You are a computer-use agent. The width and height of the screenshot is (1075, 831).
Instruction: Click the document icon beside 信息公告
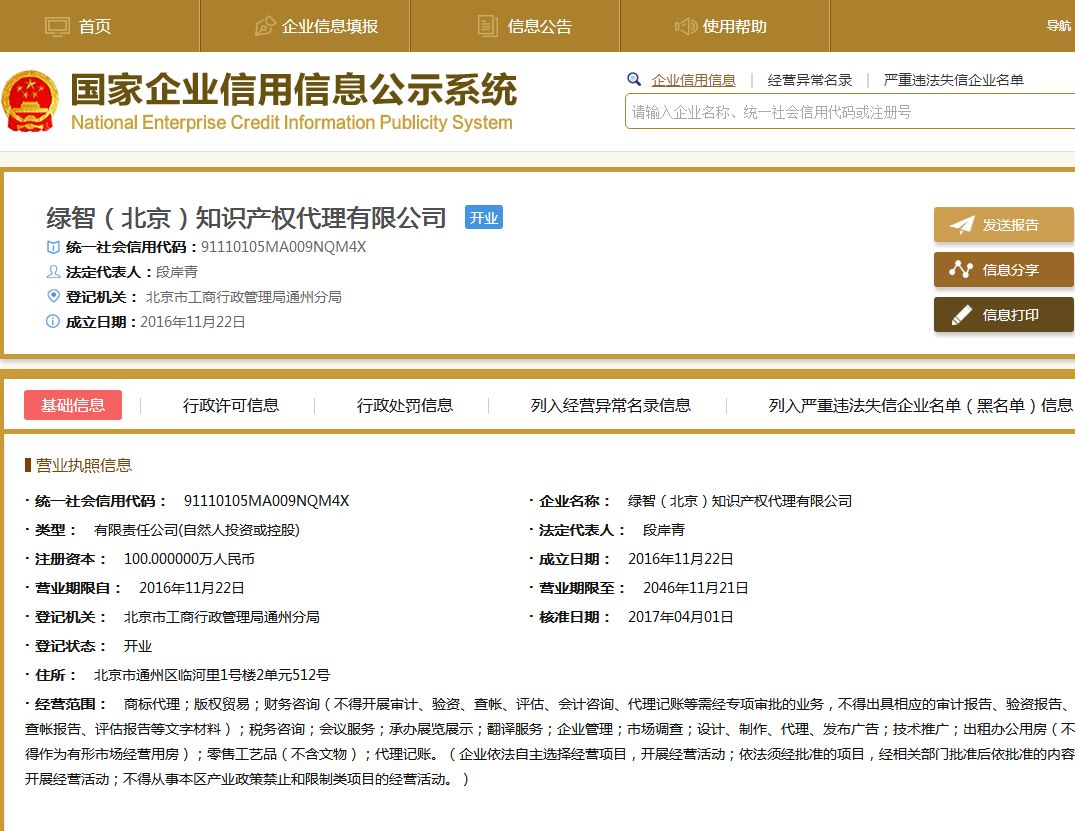point(487,26)
